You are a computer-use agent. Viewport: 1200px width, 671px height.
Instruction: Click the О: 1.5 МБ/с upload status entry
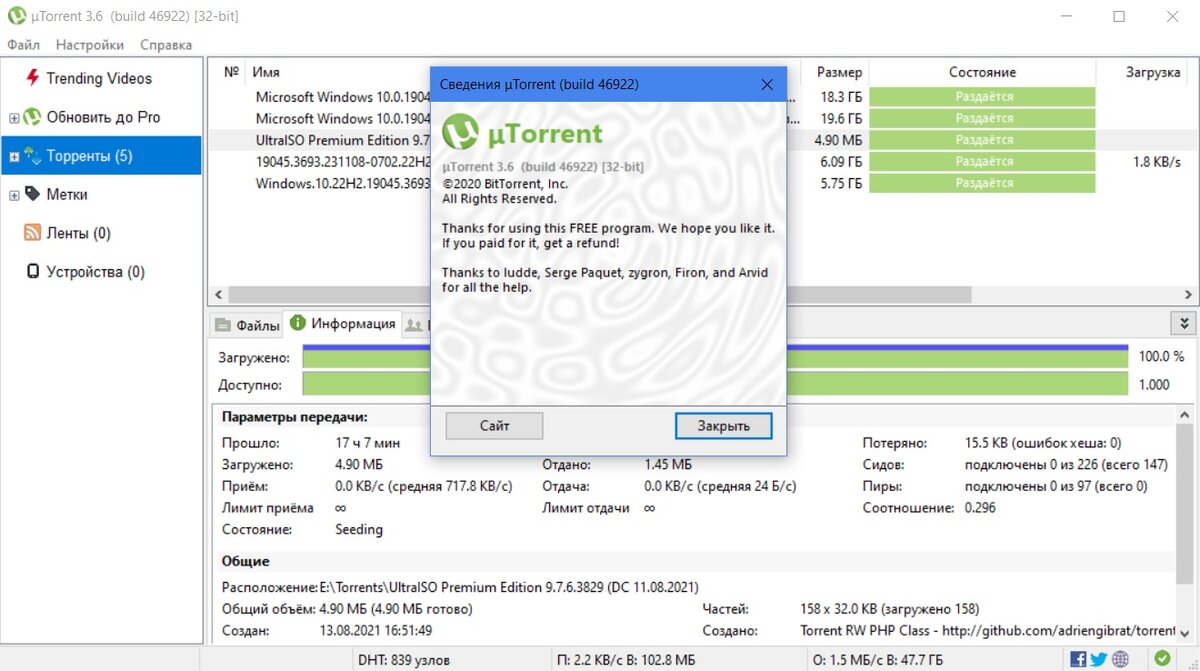pyautogui.click(x=876, y=660)
